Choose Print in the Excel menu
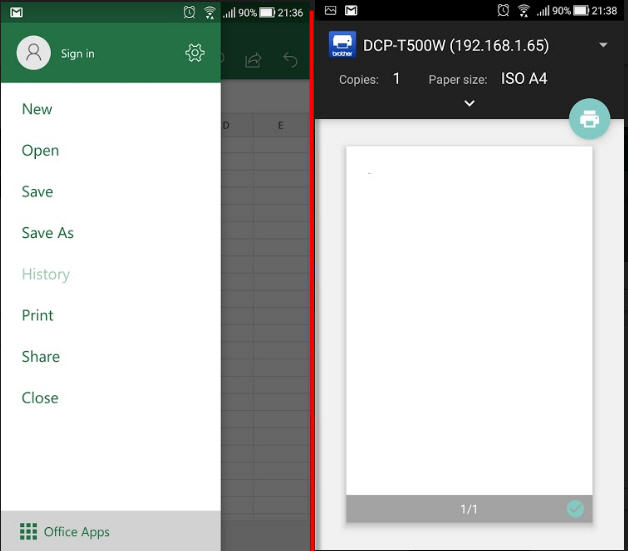The image size is (628, 551). (x=37, y=316)
